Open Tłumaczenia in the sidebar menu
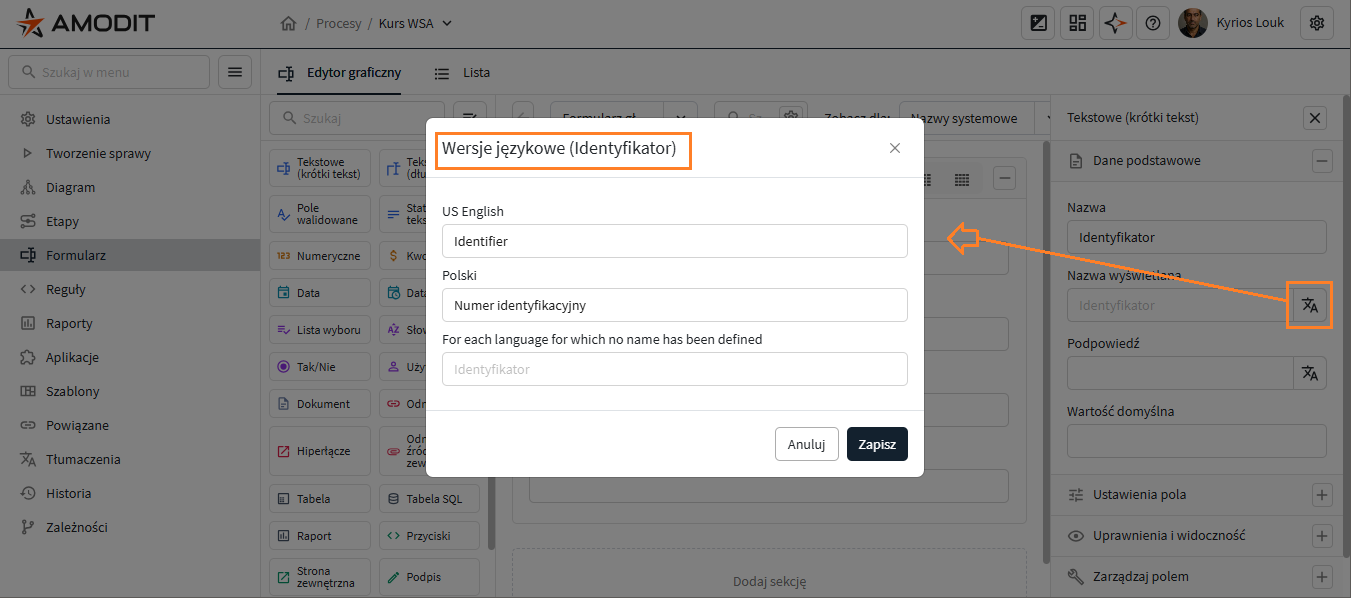The width and height of the screenshot is (1351, 598). 83,459
